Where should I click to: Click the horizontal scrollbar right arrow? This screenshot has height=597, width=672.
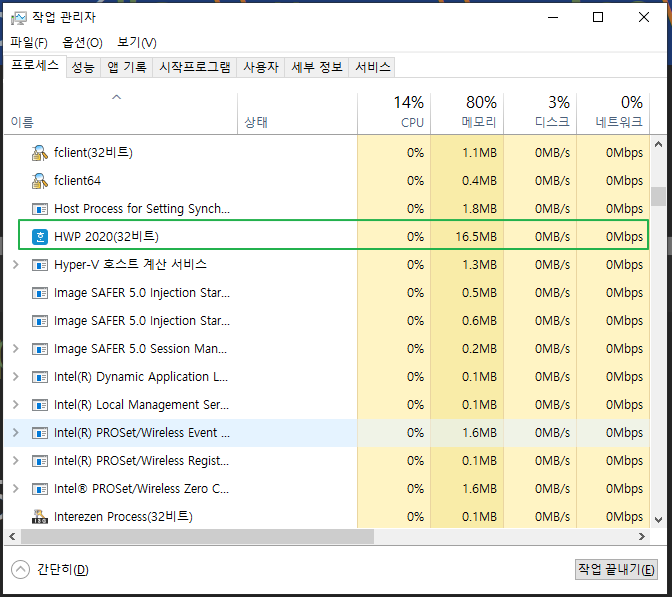pyautogui.click(x=642, y=537)
